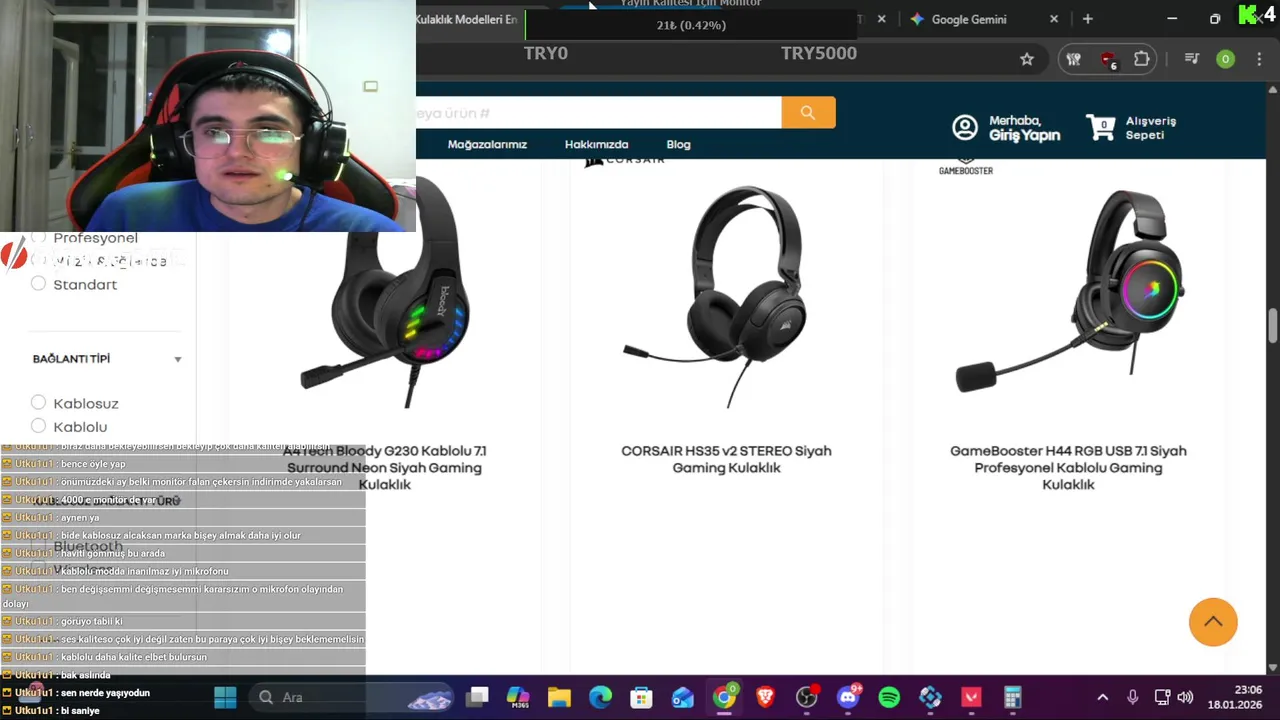
Task: Open Task View from the taskbar
Action: click(478, 697)
